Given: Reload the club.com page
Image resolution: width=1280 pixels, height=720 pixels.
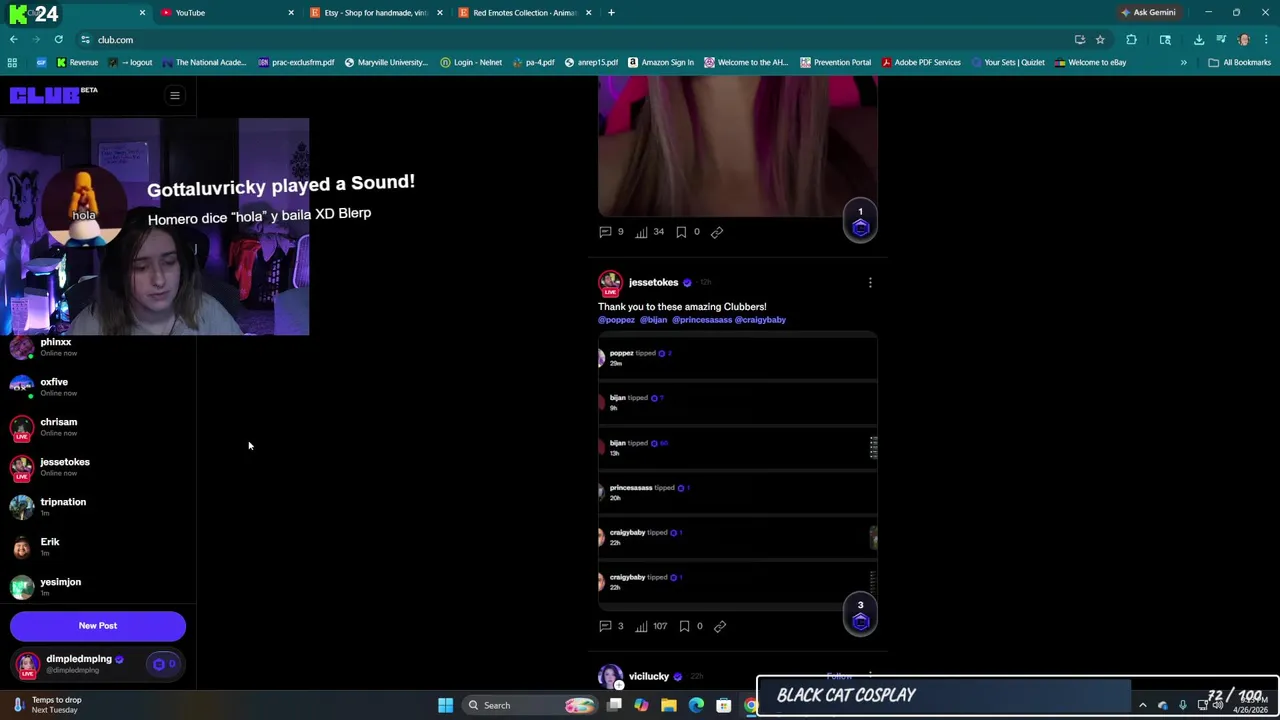Looking at the screenshot, I should (x=59, y=40).
